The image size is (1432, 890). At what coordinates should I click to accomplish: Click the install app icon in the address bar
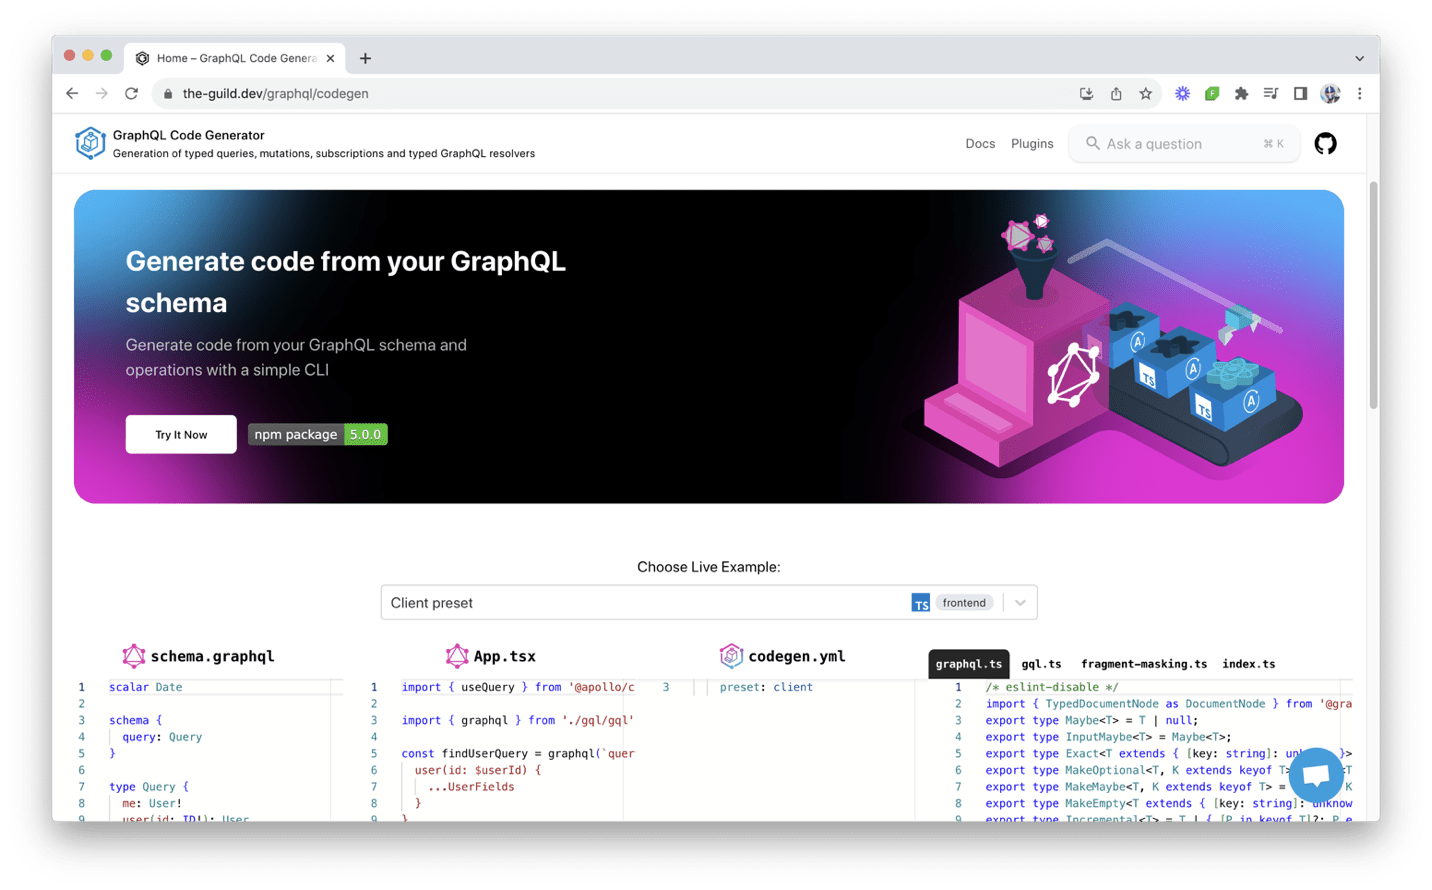click(1086, 93)
